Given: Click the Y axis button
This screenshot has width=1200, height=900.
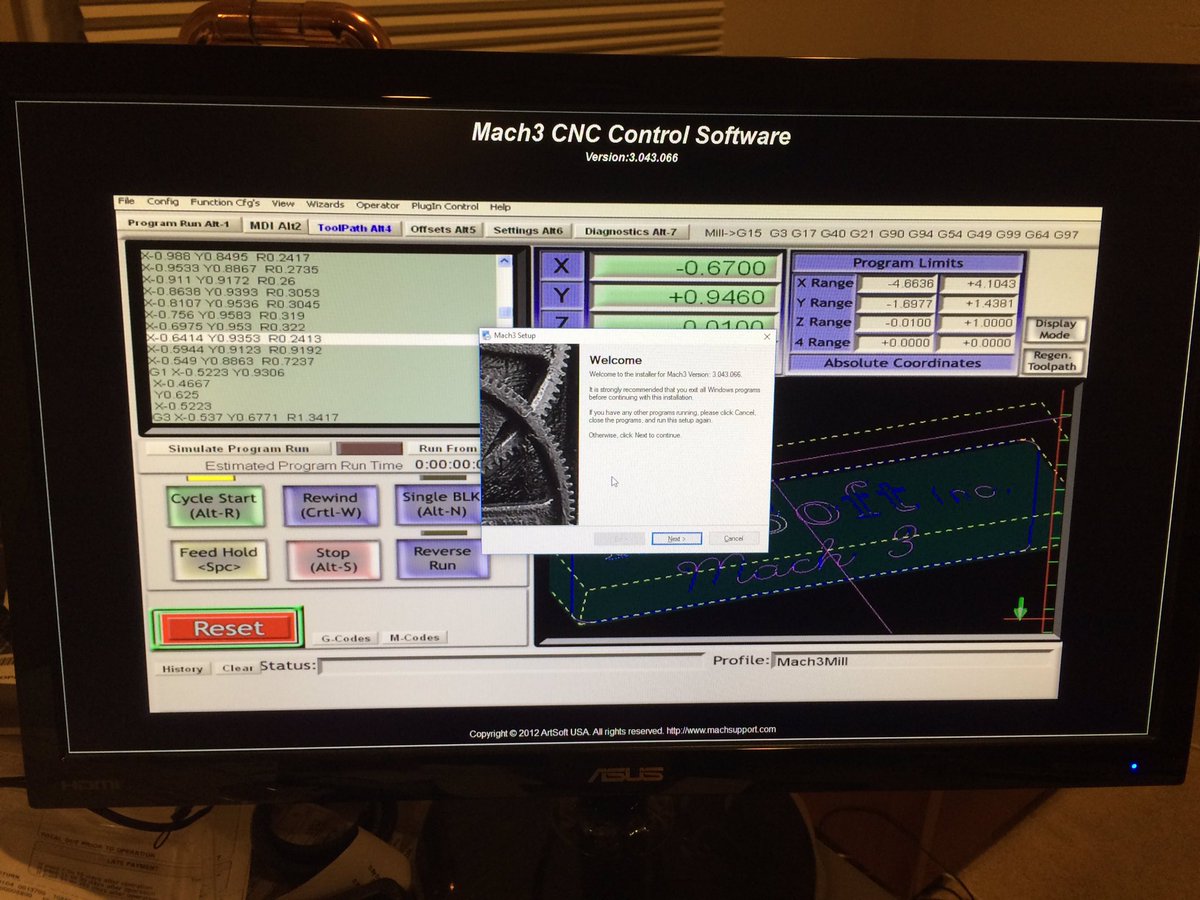Looking at the screenshot, I should (x=561, y=296).
